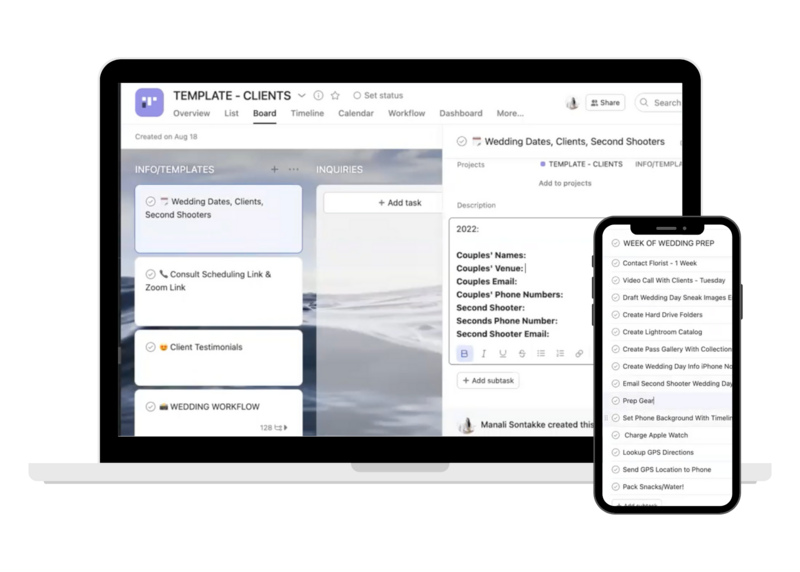Check off Contact Florist - 1 Week on phone
This screenshot has height=572, width=800.
pos(616,263)
